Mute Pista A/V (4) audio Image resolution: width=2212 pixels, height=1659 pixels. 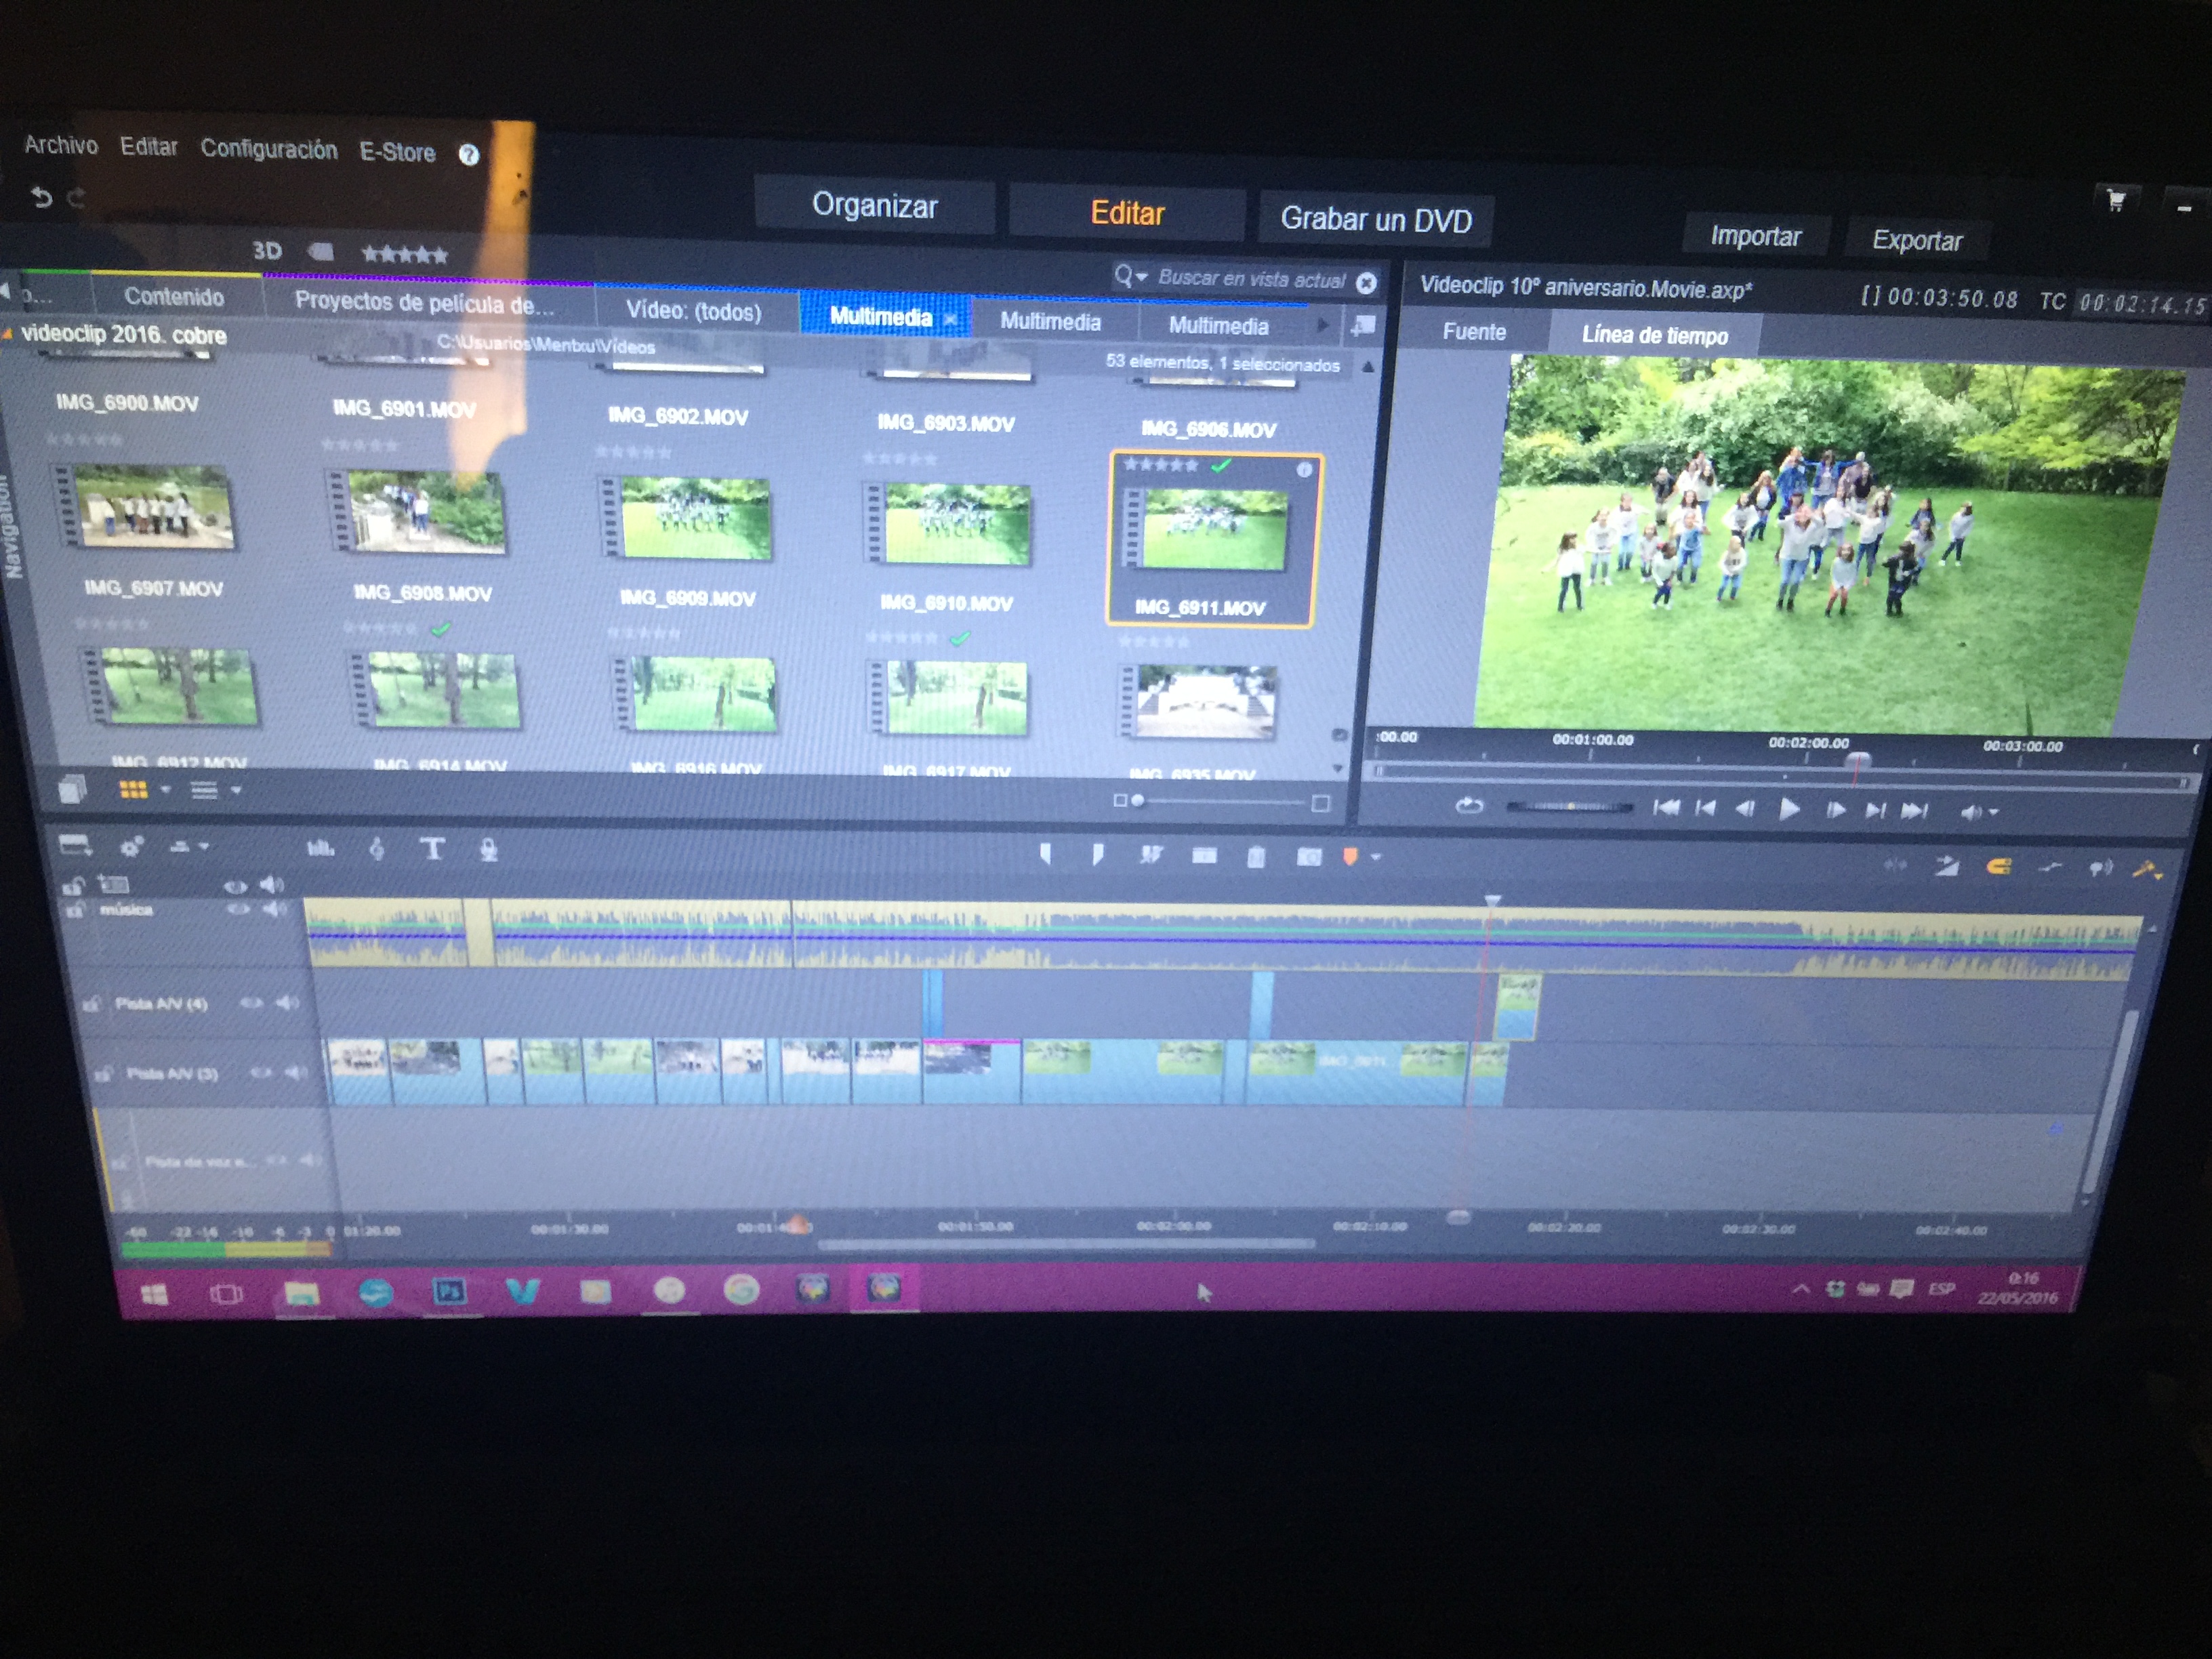pos(287,1002)
